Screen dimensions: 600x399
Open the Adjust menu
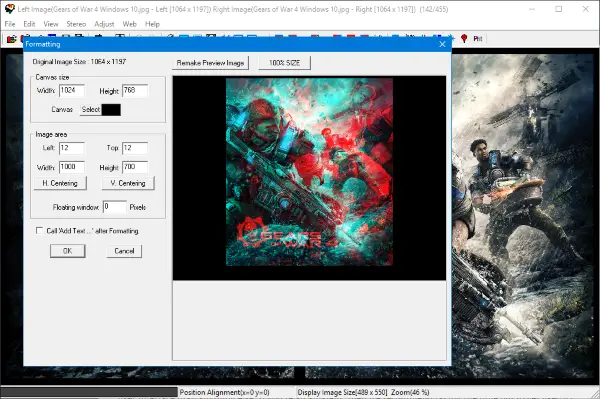[x=104, y=24]
